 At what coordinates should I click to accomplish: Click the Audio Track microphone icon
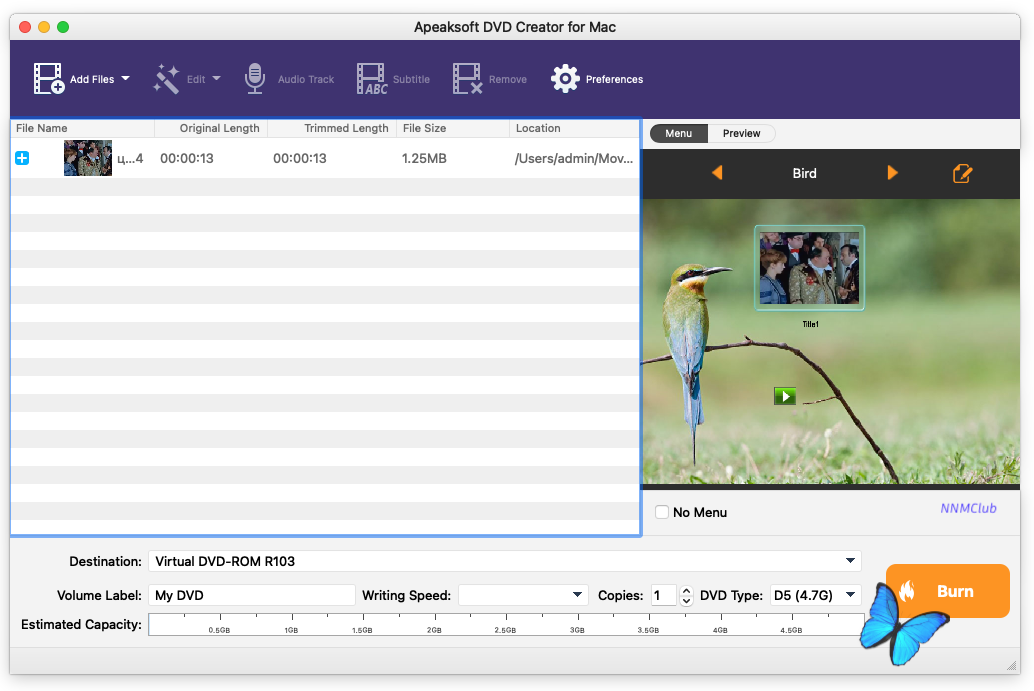tap(255, 79)
